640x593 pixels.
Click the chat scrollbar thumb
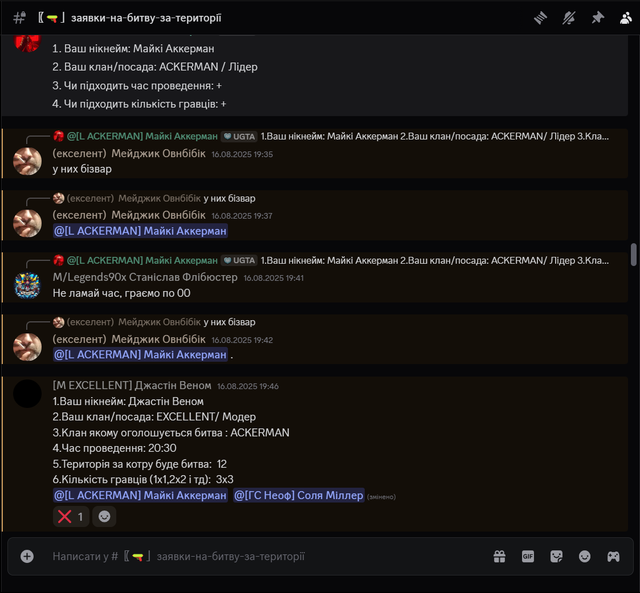pos(633,255)
